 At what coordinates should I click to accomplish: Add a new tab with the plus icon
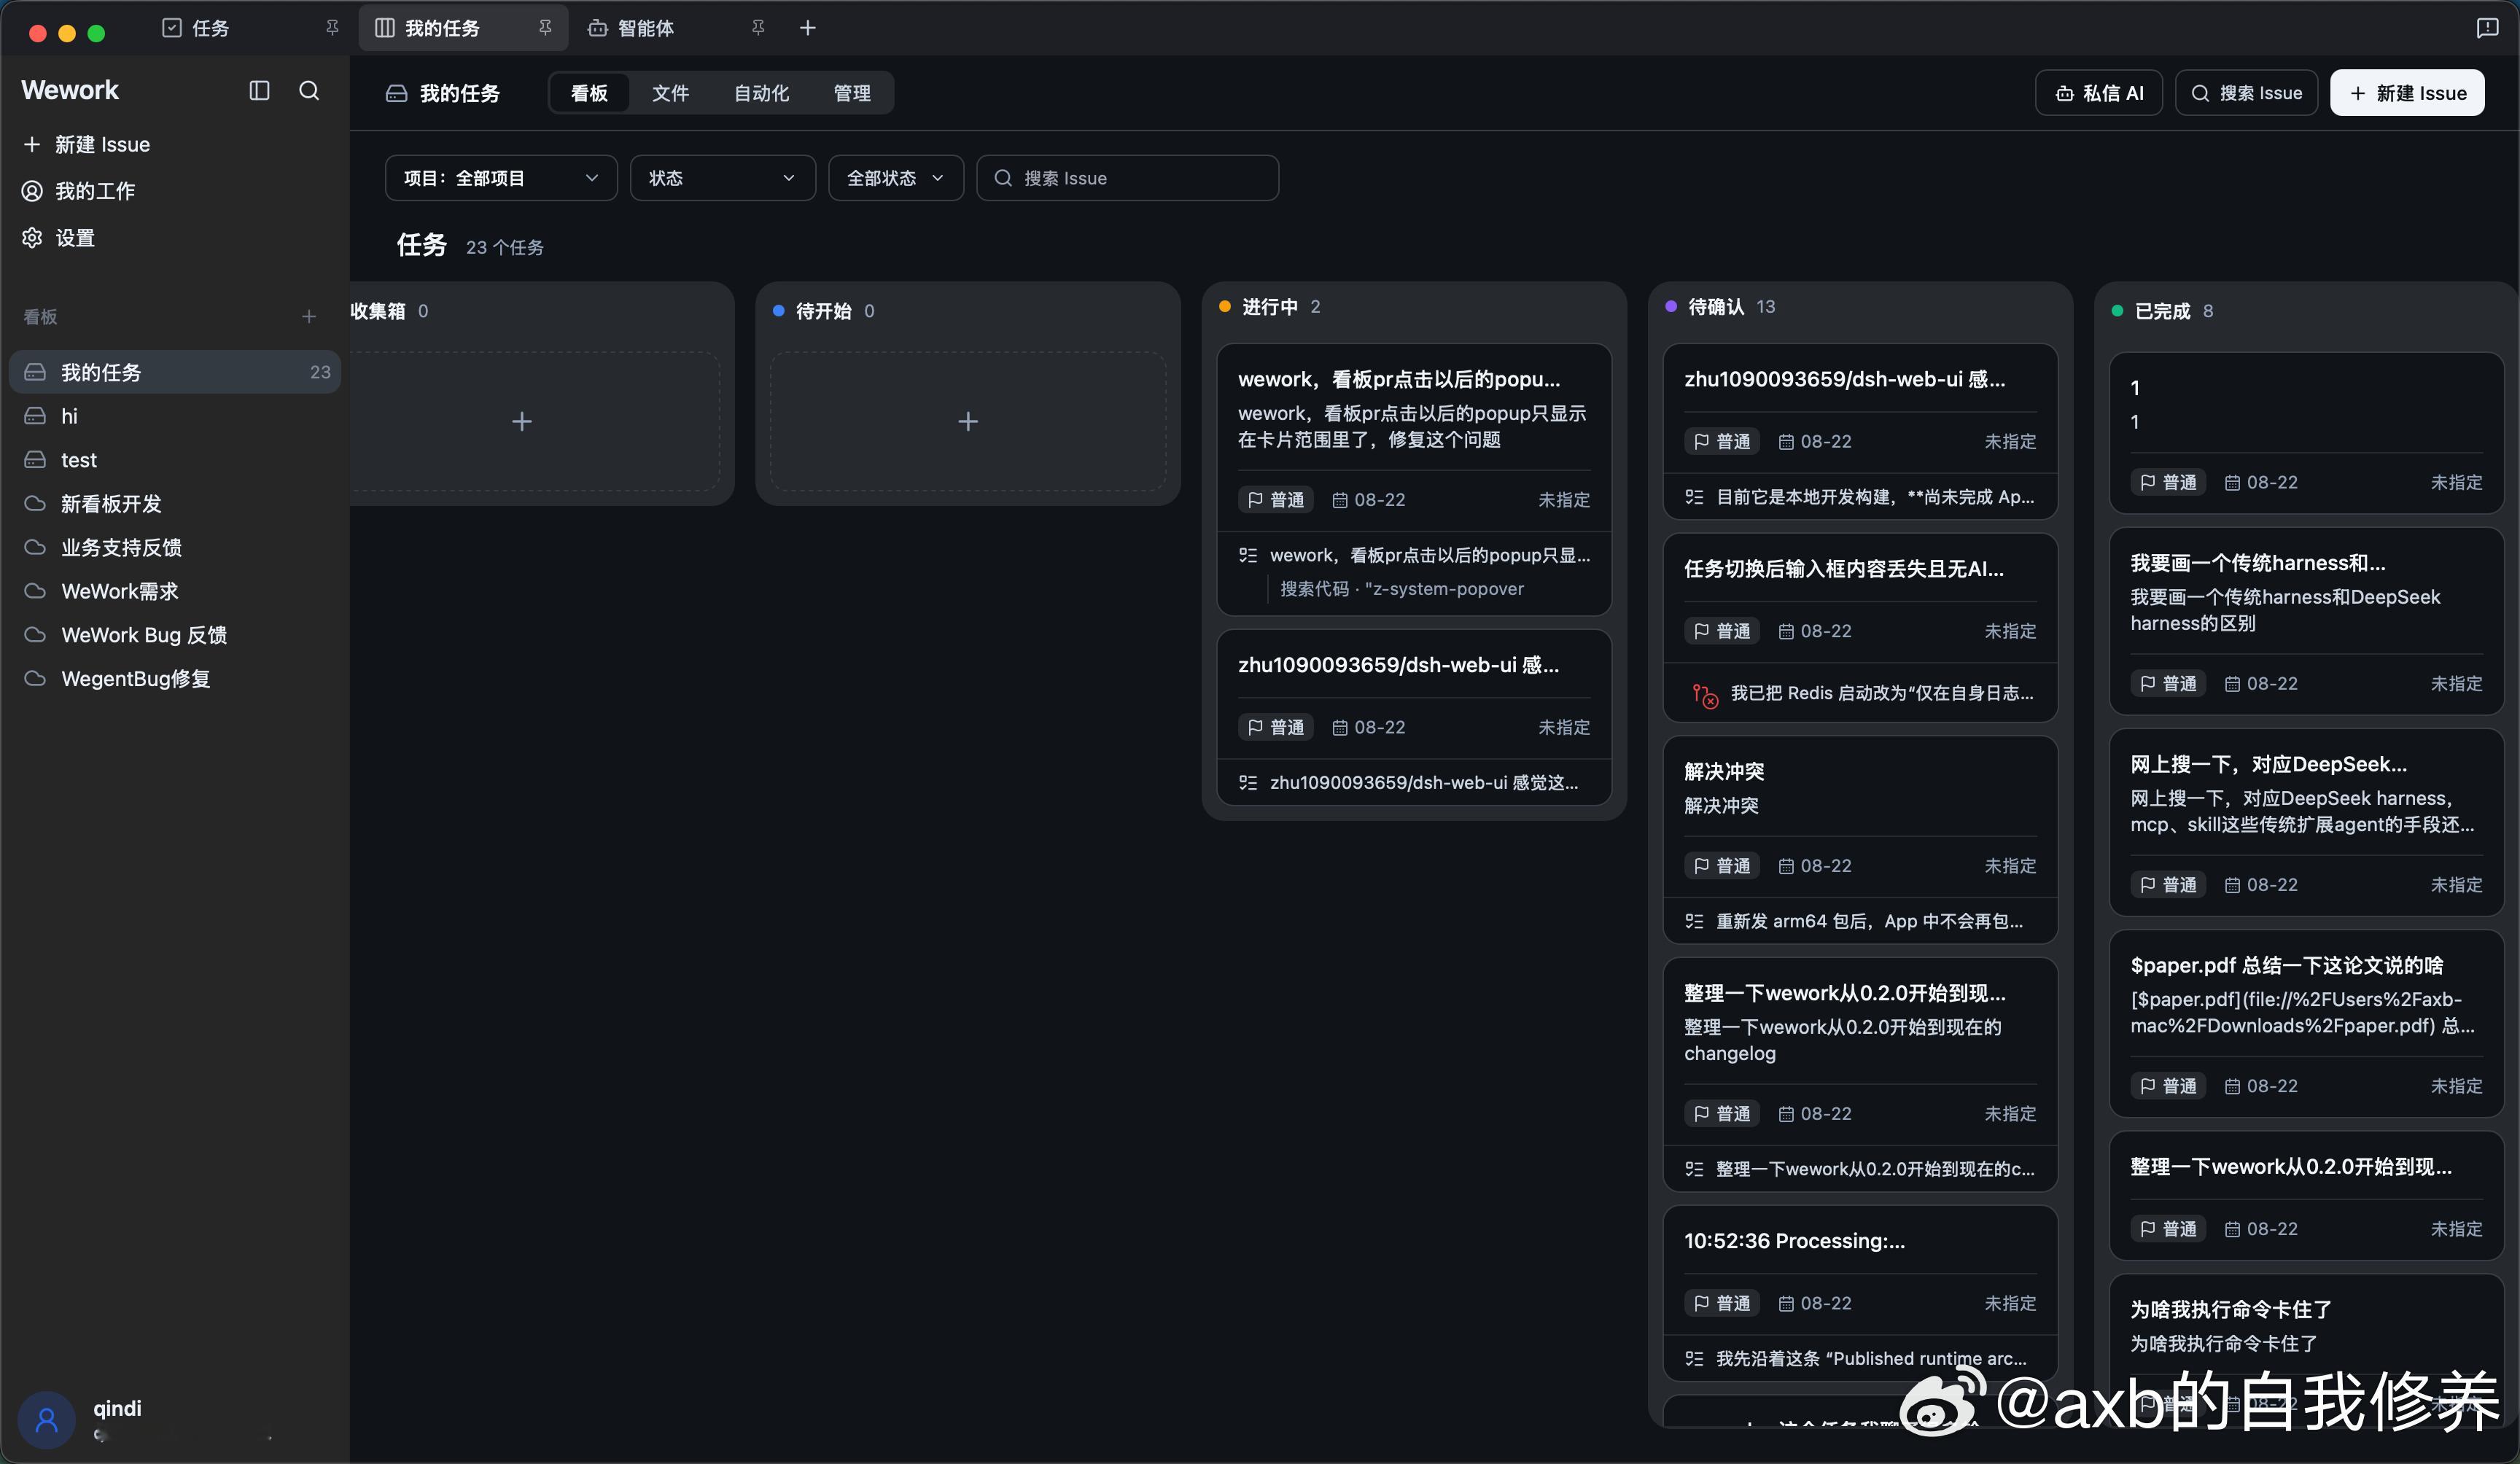808,28
